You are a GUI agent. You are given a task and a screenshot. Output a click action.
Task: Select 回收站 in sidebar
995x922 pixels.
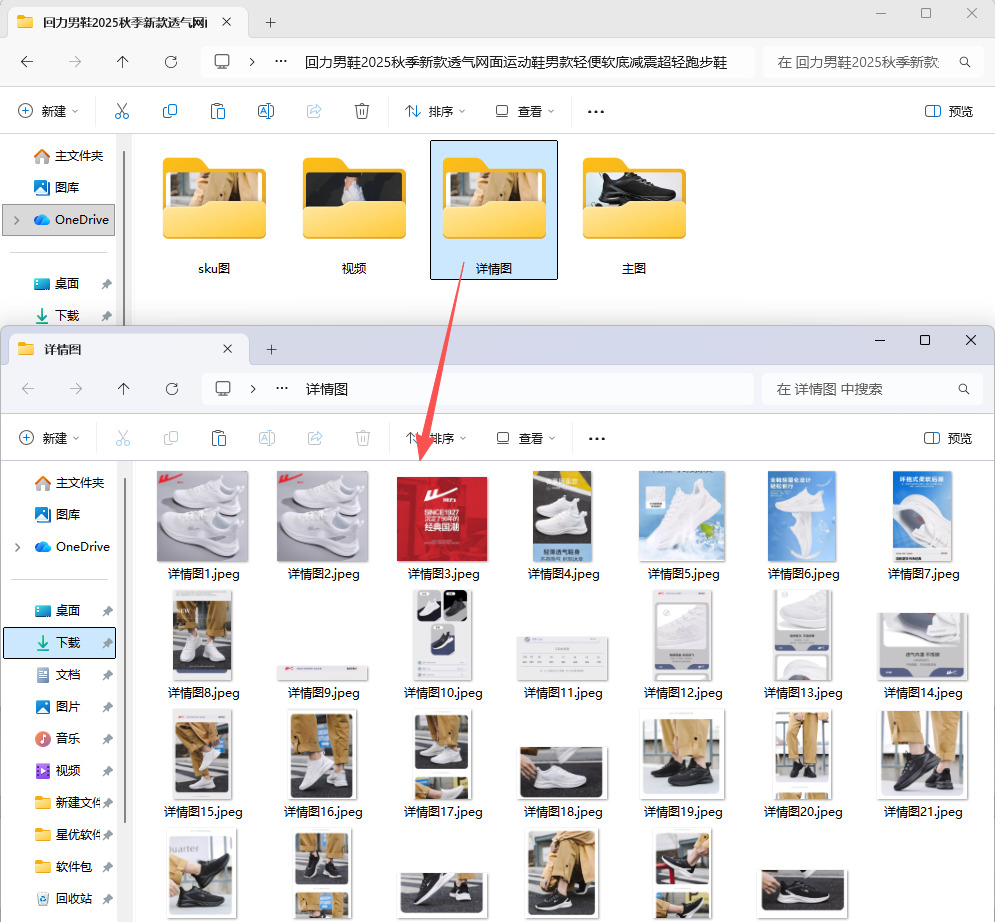coord(64,899)
